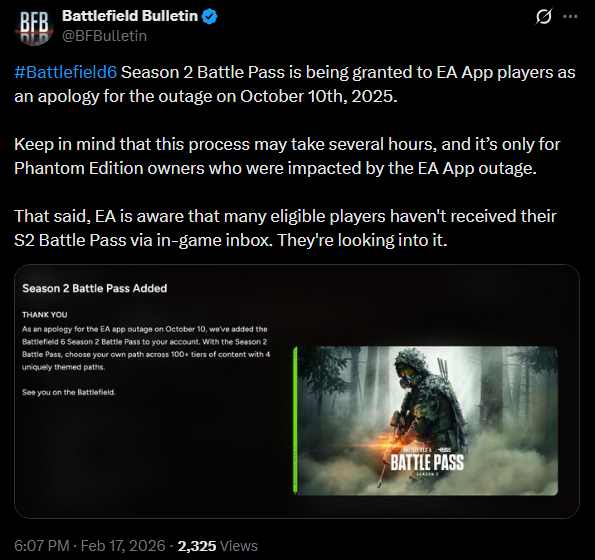Open the #Battlefield6 hashtag link

pyautogui.click(x=66, y=72)
